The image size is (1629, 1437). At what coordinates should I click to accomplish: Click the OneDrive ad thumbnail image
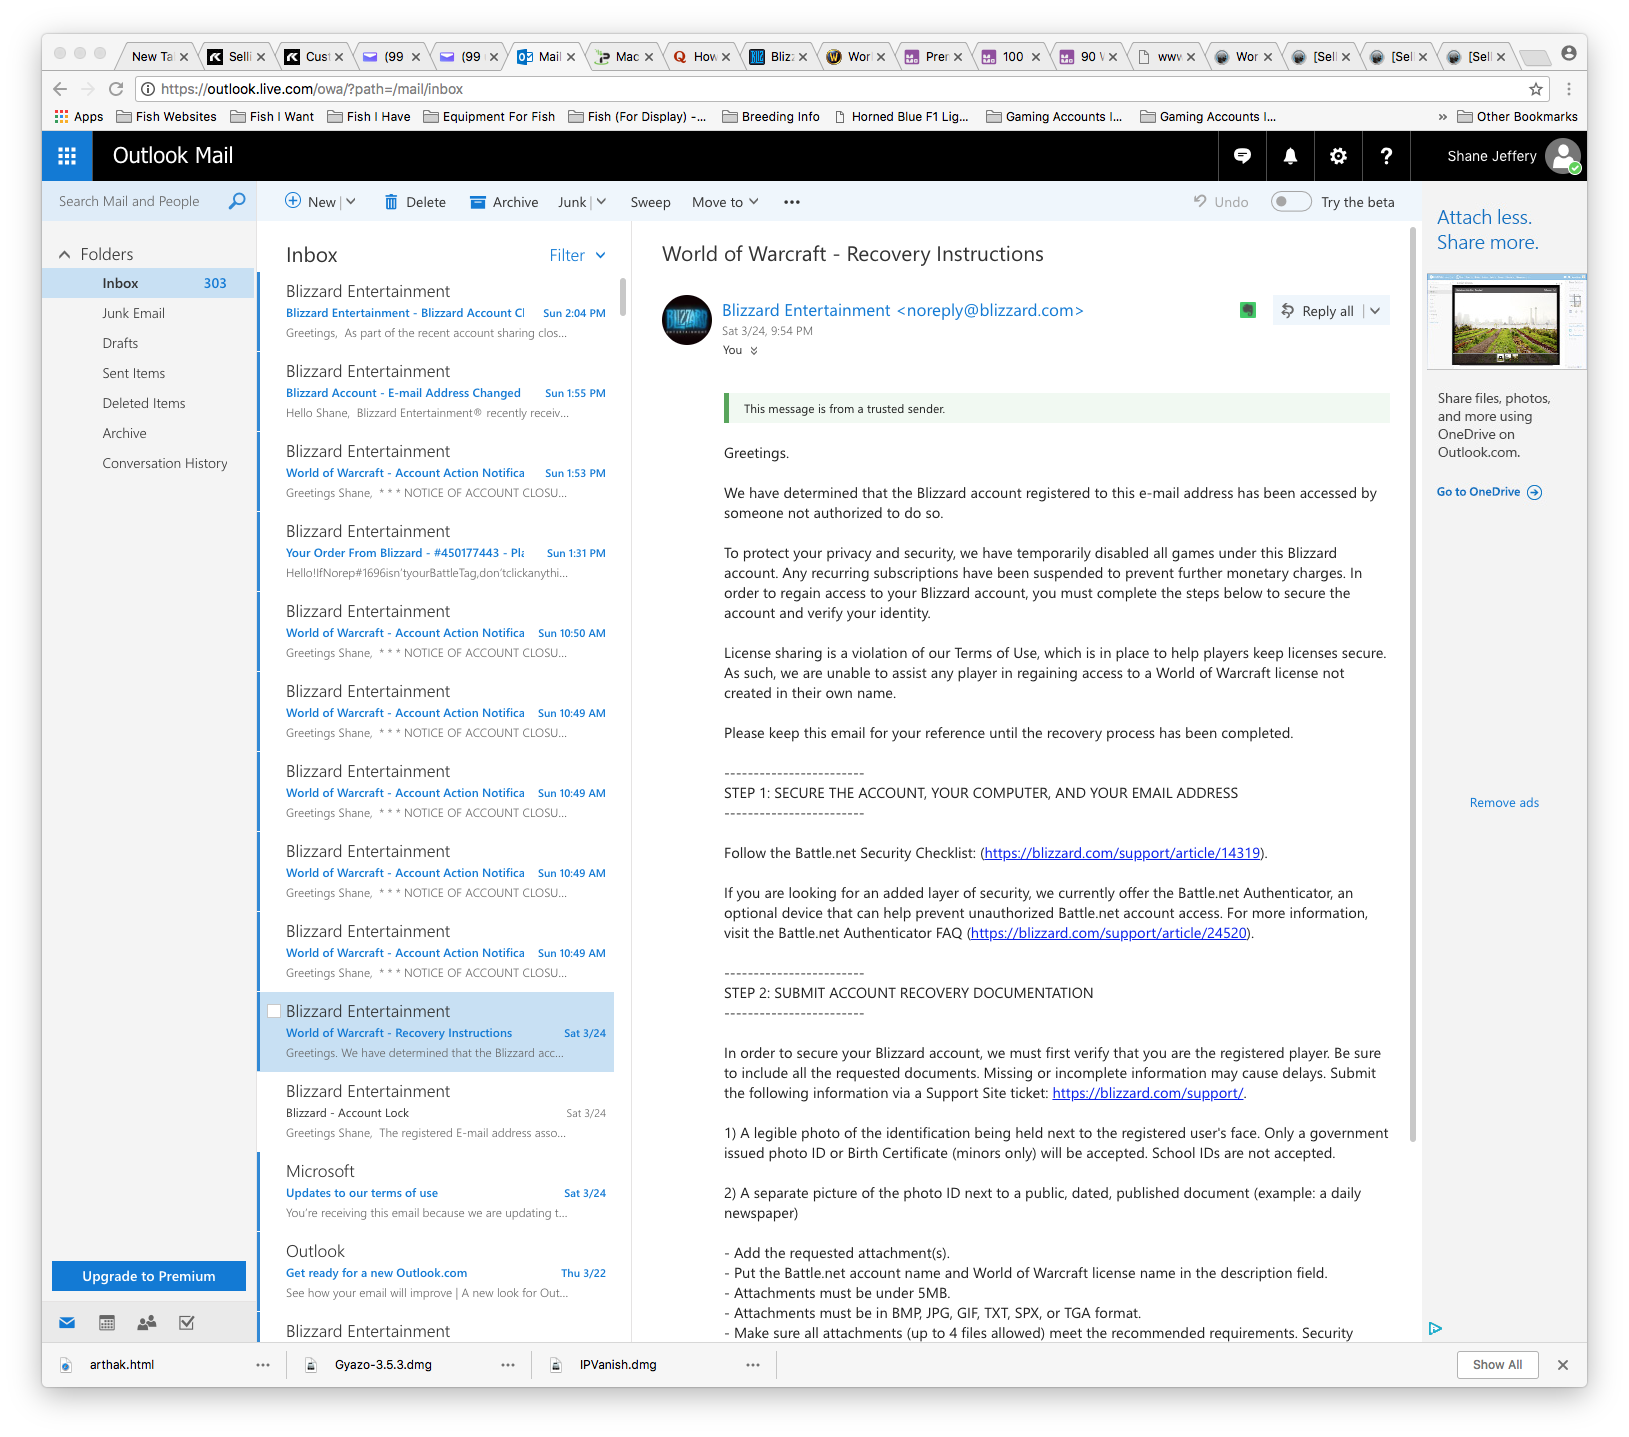1506,321
